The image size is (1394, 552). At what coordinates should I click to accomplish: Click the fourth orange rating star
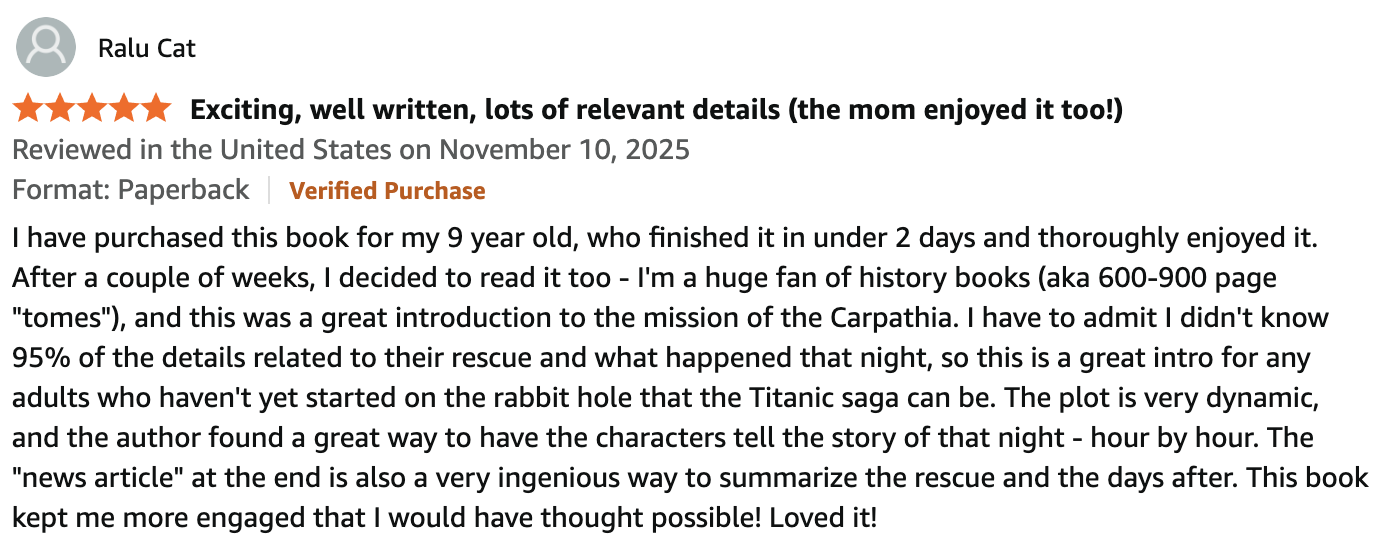124,109
